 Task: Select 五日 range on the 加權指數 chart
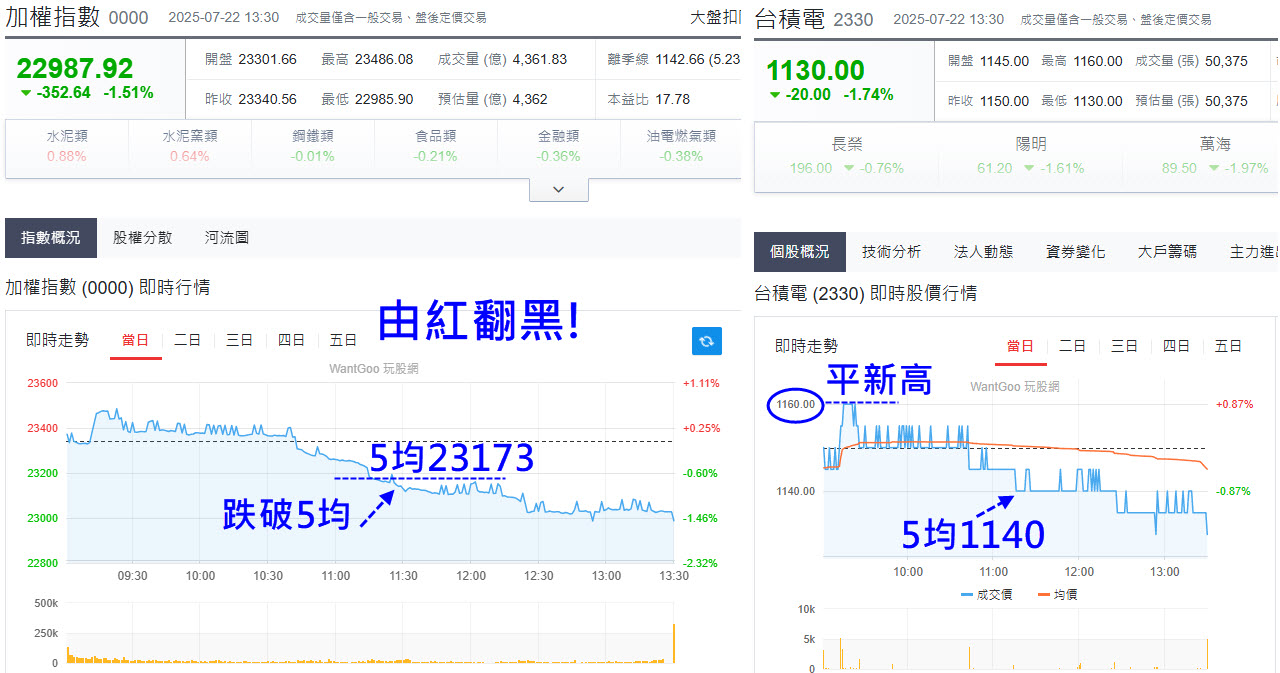(x=343, y=341)
